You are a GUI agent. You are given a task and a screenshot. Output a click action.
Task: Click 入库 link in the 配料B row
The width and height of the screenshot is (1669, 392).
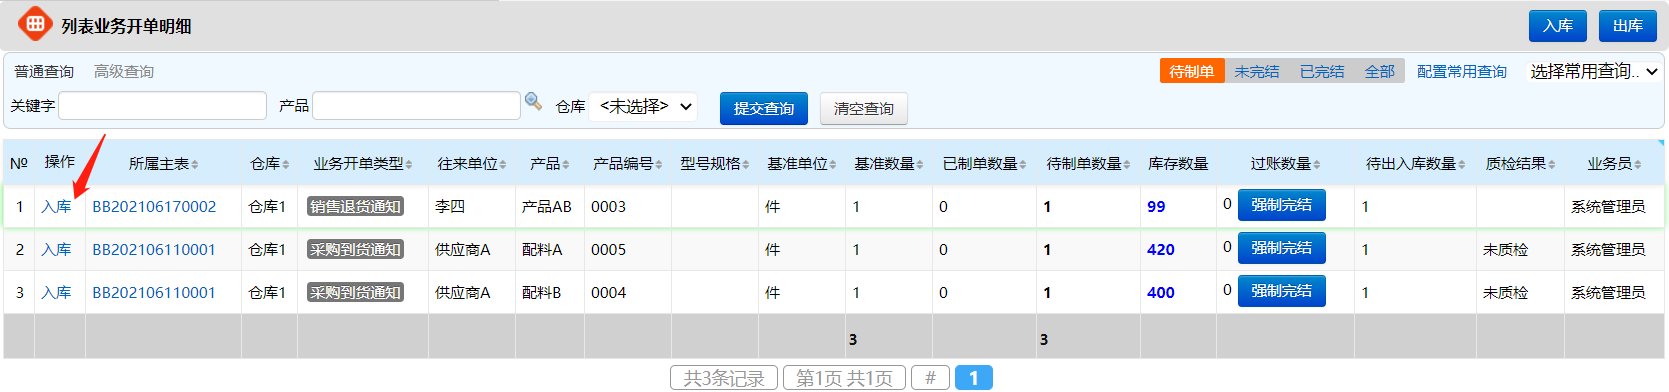pyautogui.click(x=56, y=293)
